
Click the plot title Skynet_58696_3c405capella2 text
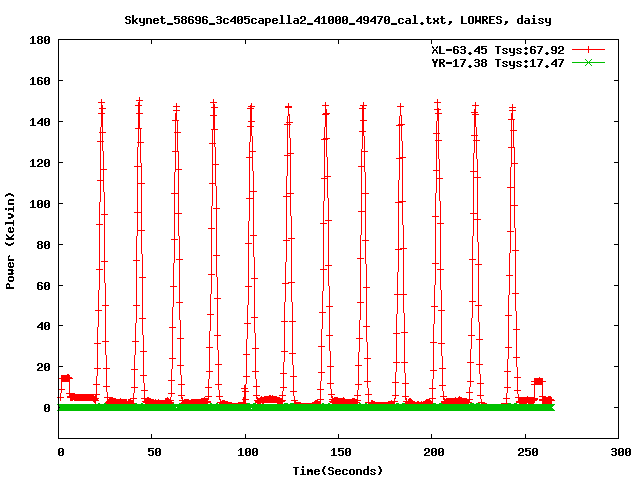click(x=338, y=20)
